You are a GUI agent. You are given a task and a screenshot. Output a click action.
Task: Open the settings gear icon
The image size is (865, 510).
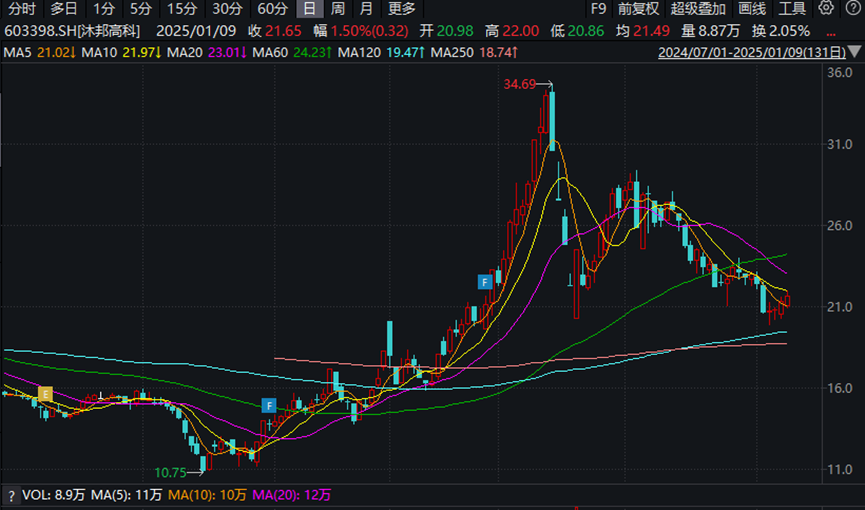pos(826,8)
